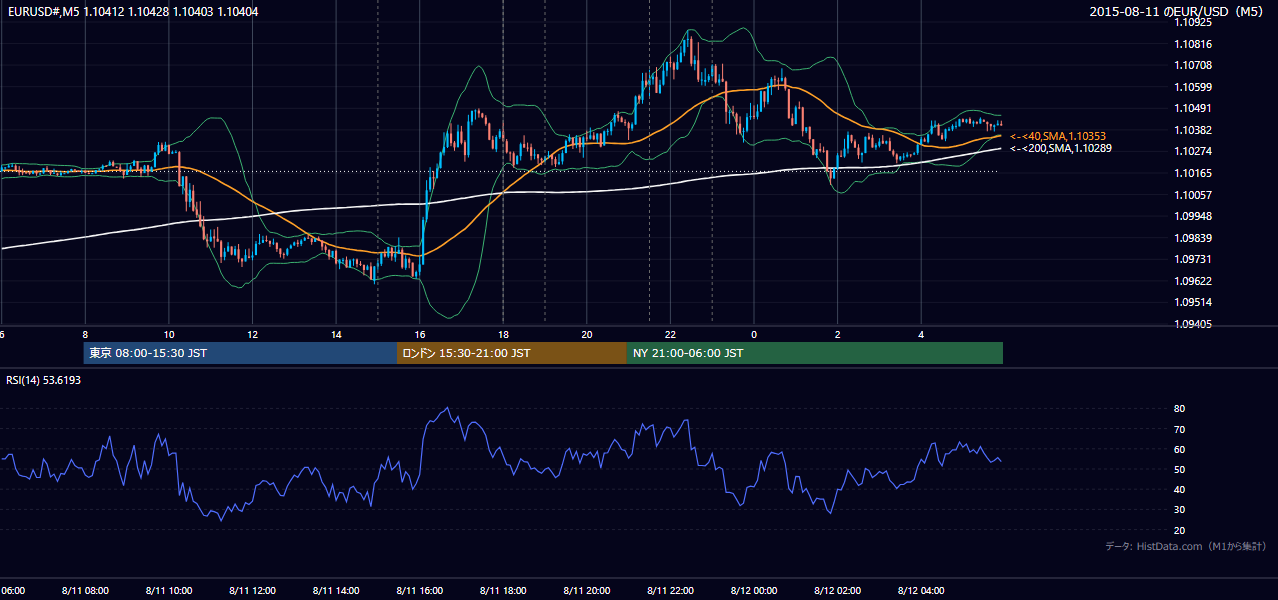
Task: Click the RSI(14) 53.6193 indicator label
Action: (44, 380)
